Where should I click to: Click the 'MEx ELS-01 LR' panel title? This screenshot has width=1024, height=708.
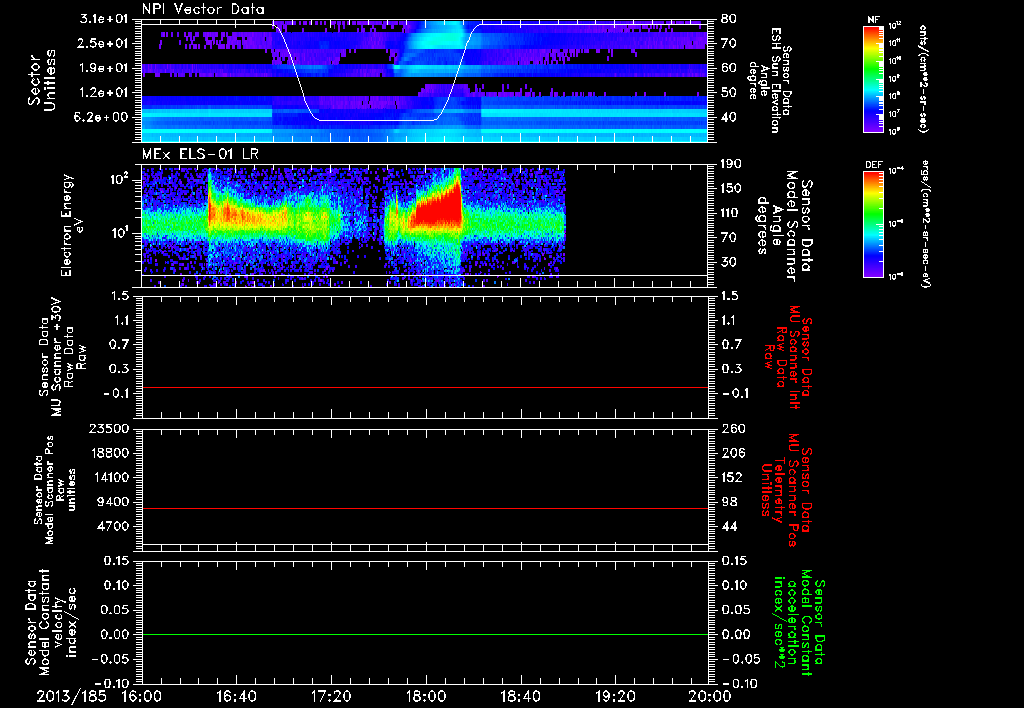tap(200, 155)
